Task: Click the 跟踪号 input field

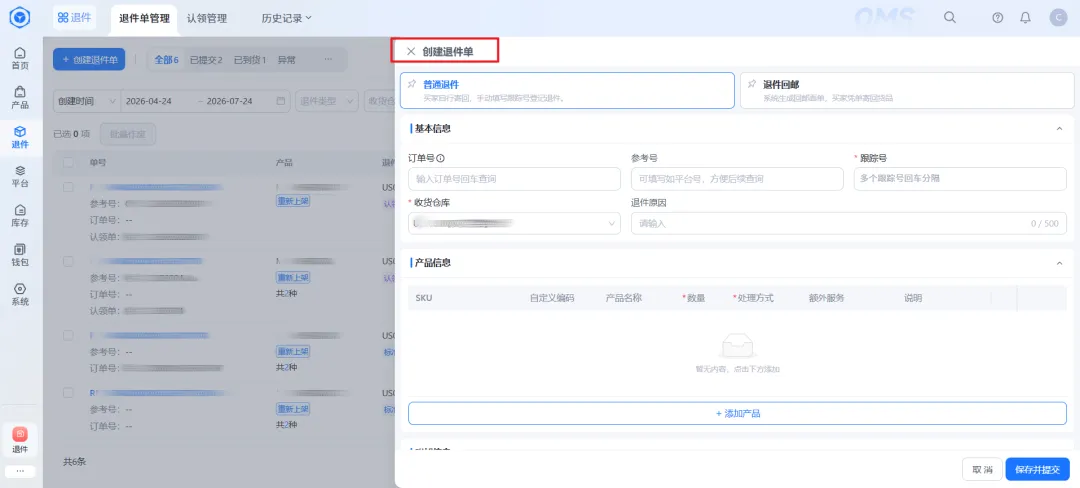Action: point(960,179)
